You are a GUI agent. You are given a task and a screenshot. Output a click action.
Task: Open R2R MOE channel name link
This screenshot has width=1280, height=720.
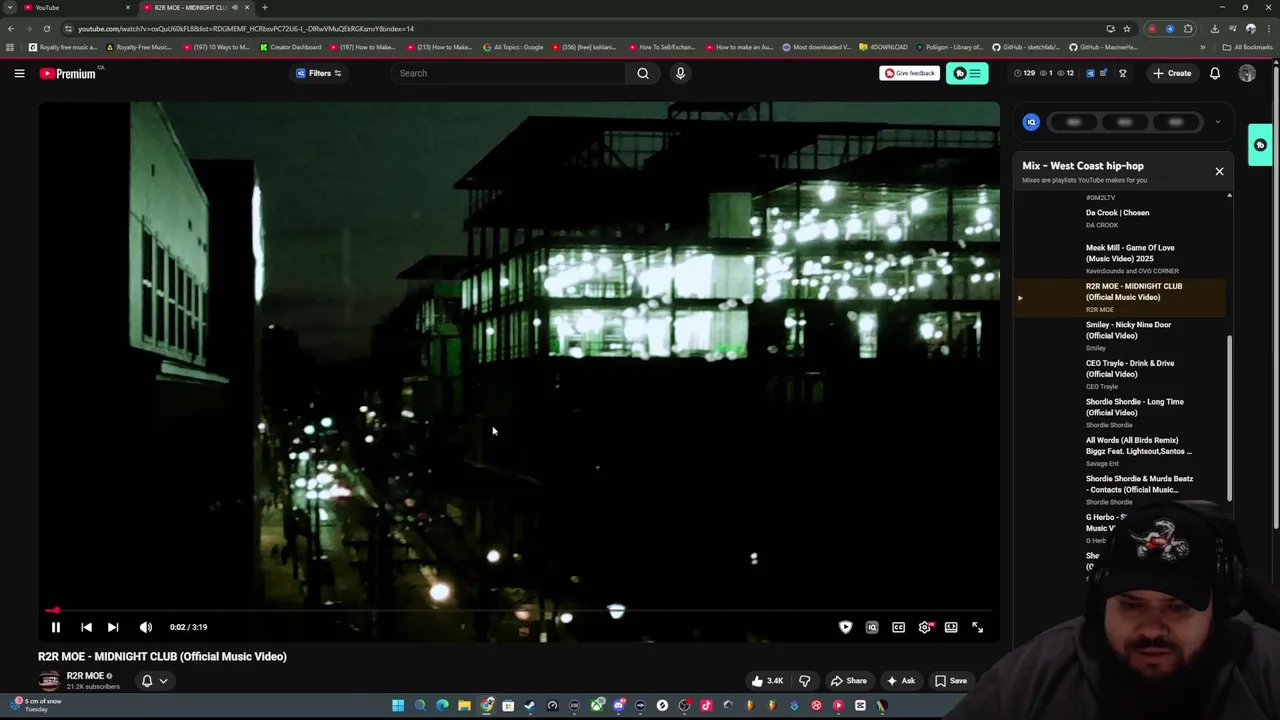tap(85, 676)
